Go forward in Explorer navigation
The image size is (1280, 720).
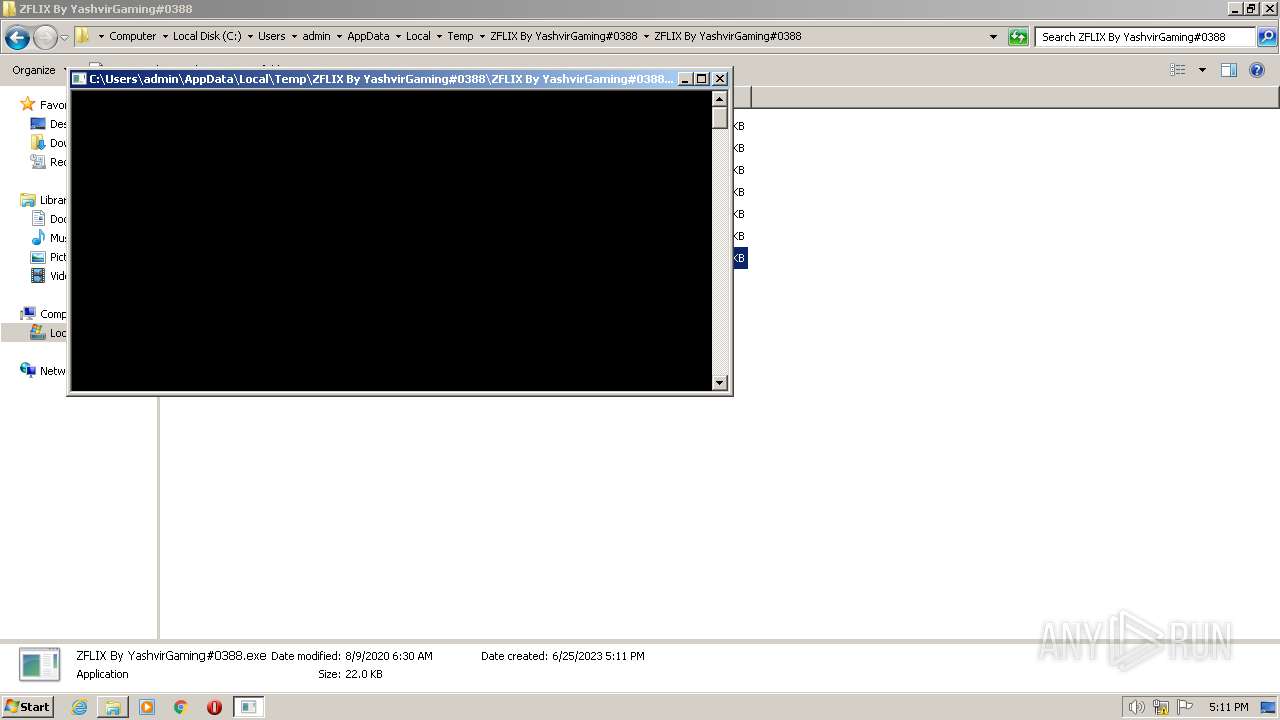click(x=45, y=38)
